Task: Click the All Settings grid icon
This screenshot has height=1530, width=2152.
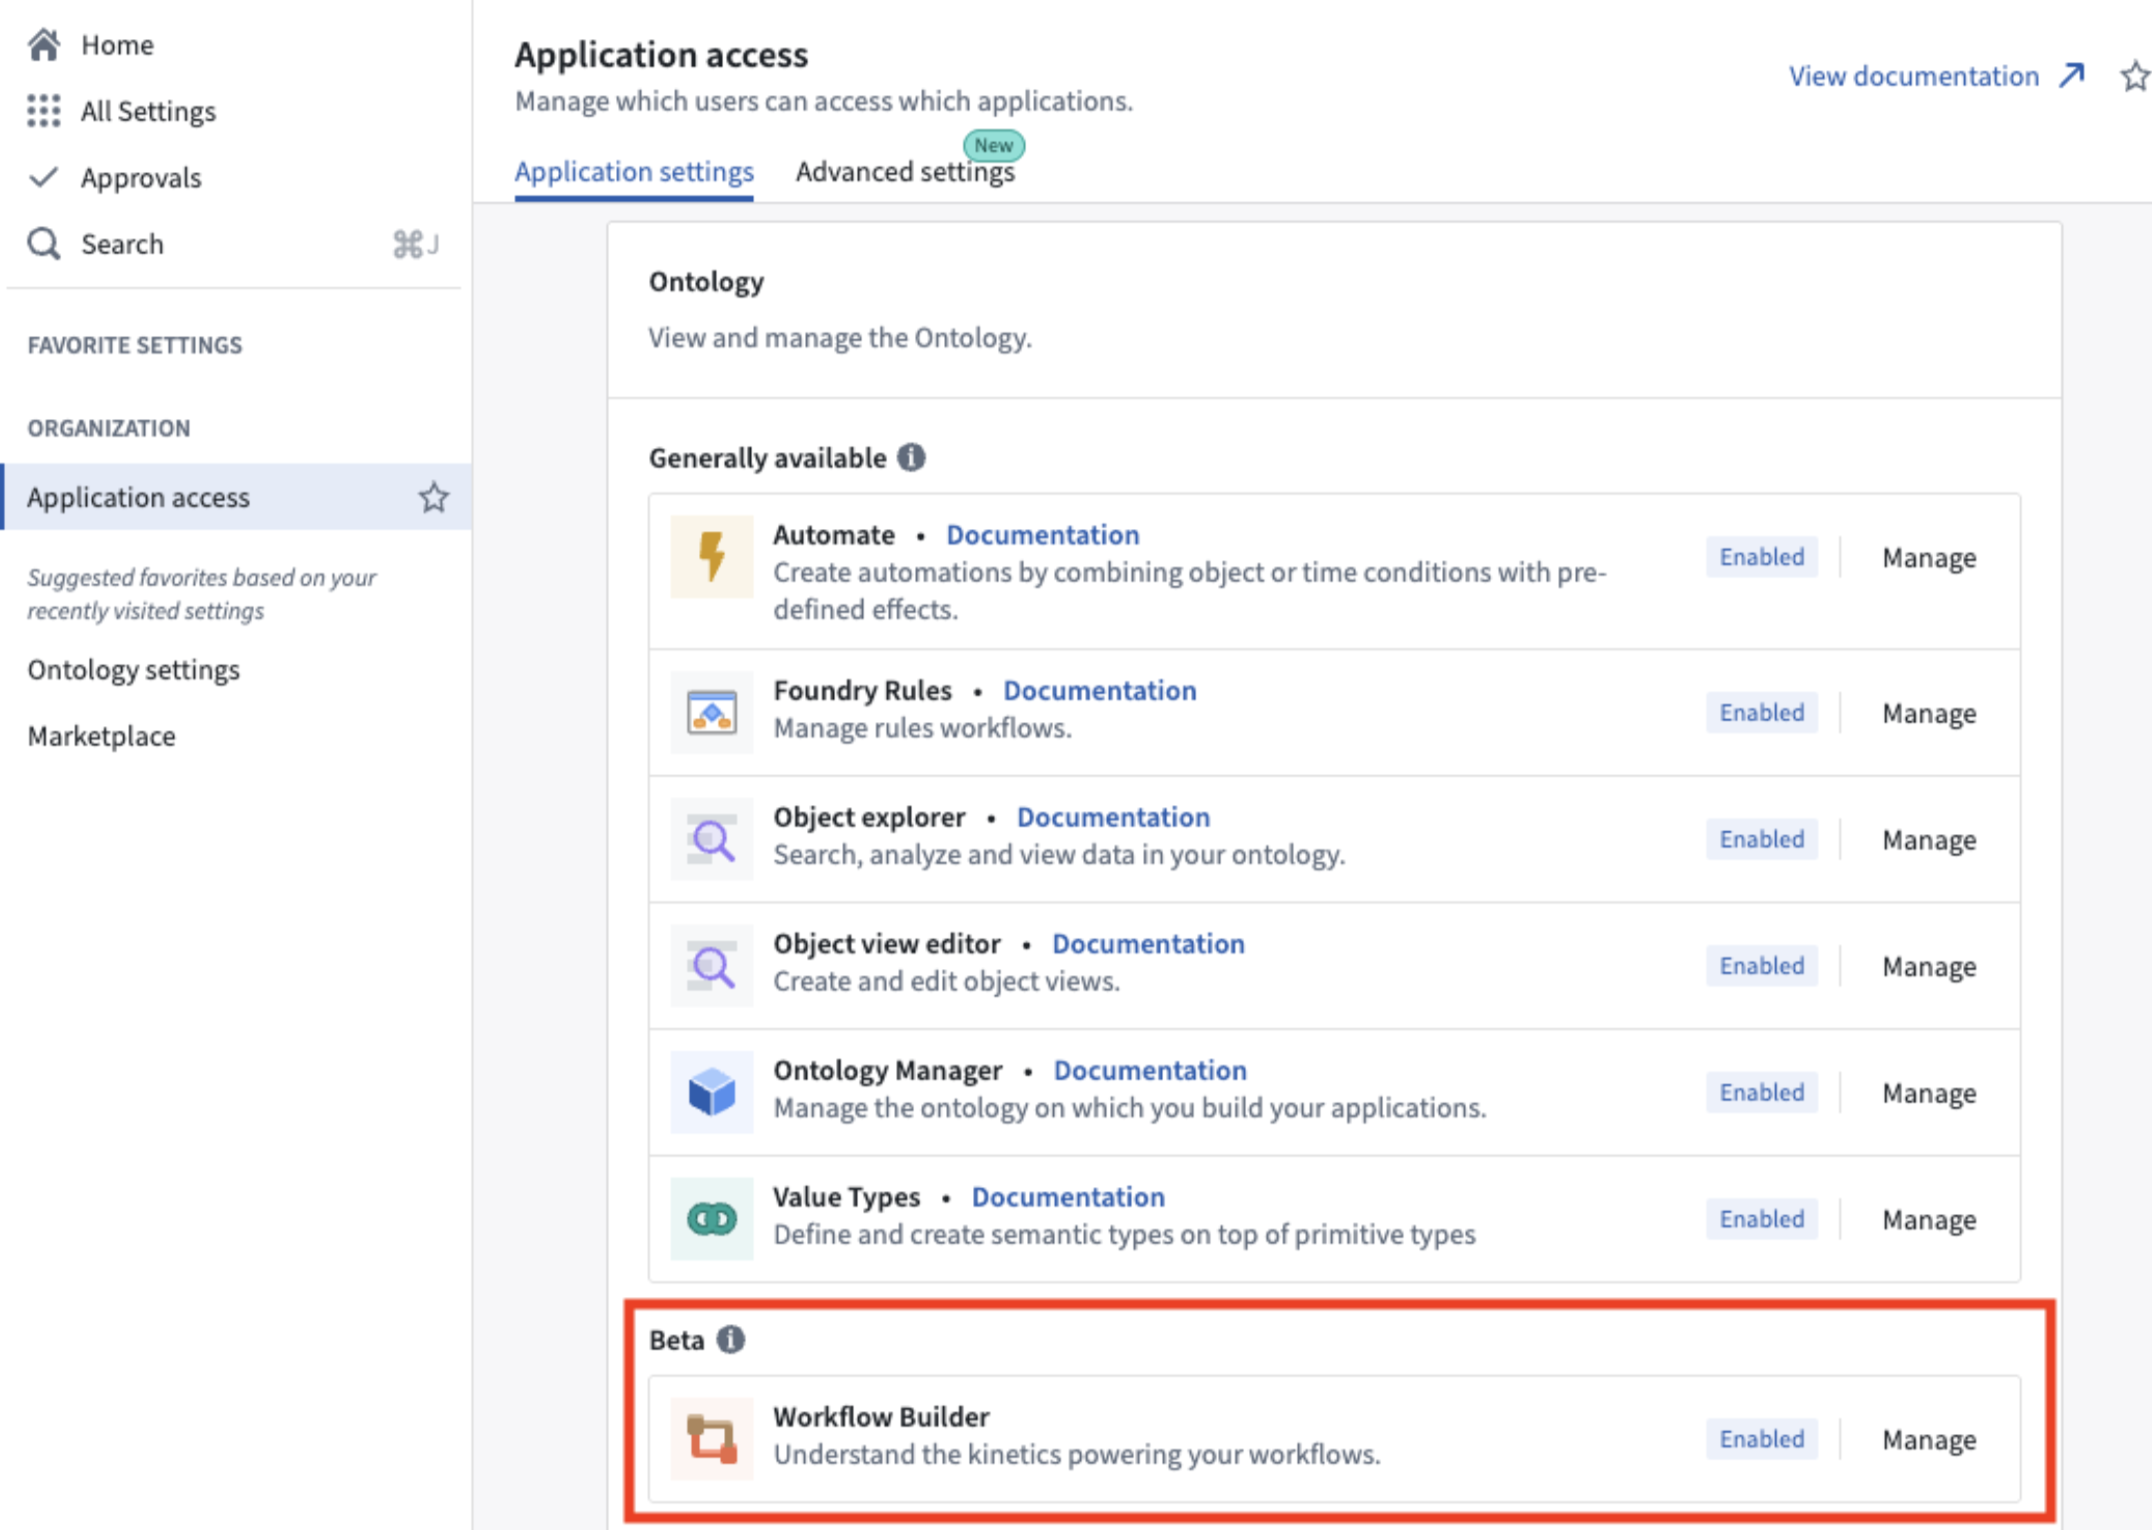Action: pos(44,111)
